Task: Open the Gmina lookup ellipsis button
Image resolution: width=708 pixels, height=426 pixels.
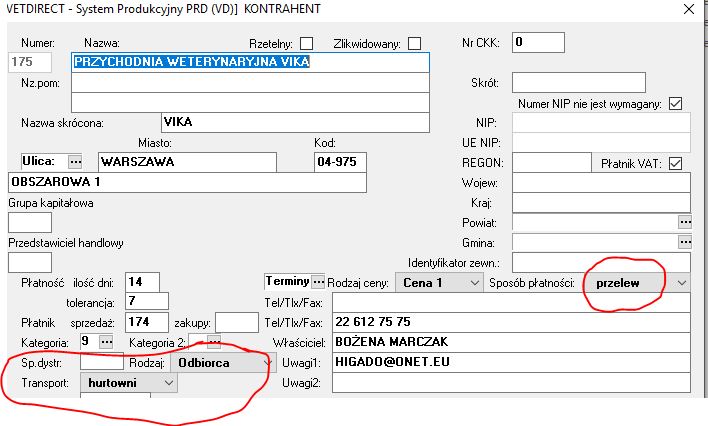Action: pyautogui.click(x=684, y=241)
